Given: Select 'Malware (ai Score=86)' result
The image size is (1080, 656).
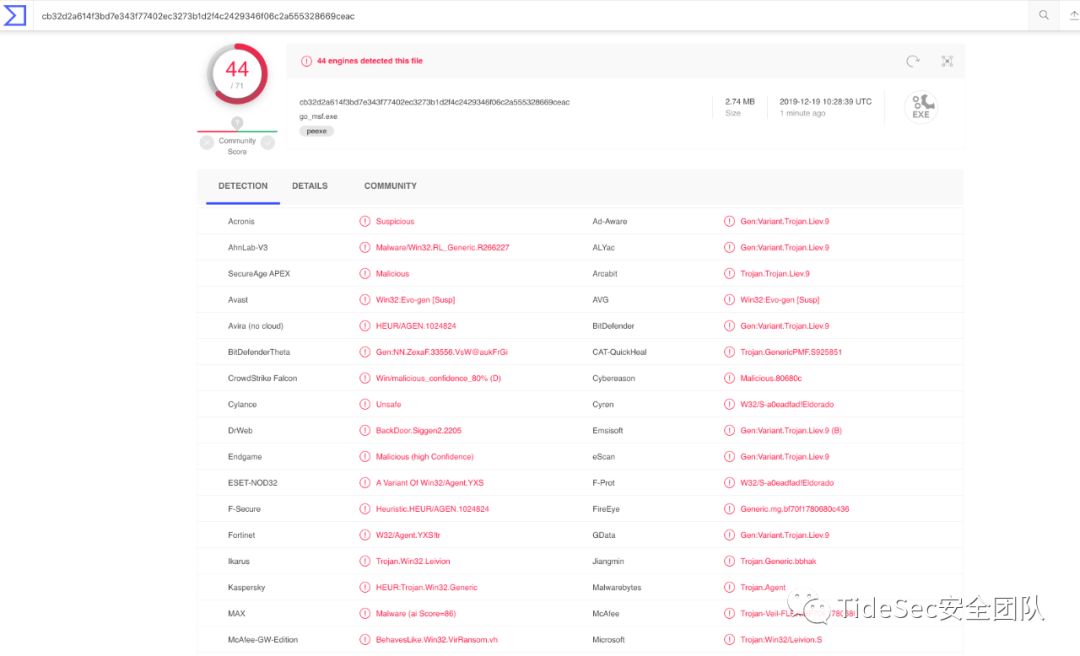Looking at the screenshot, I should click(415, 613).
